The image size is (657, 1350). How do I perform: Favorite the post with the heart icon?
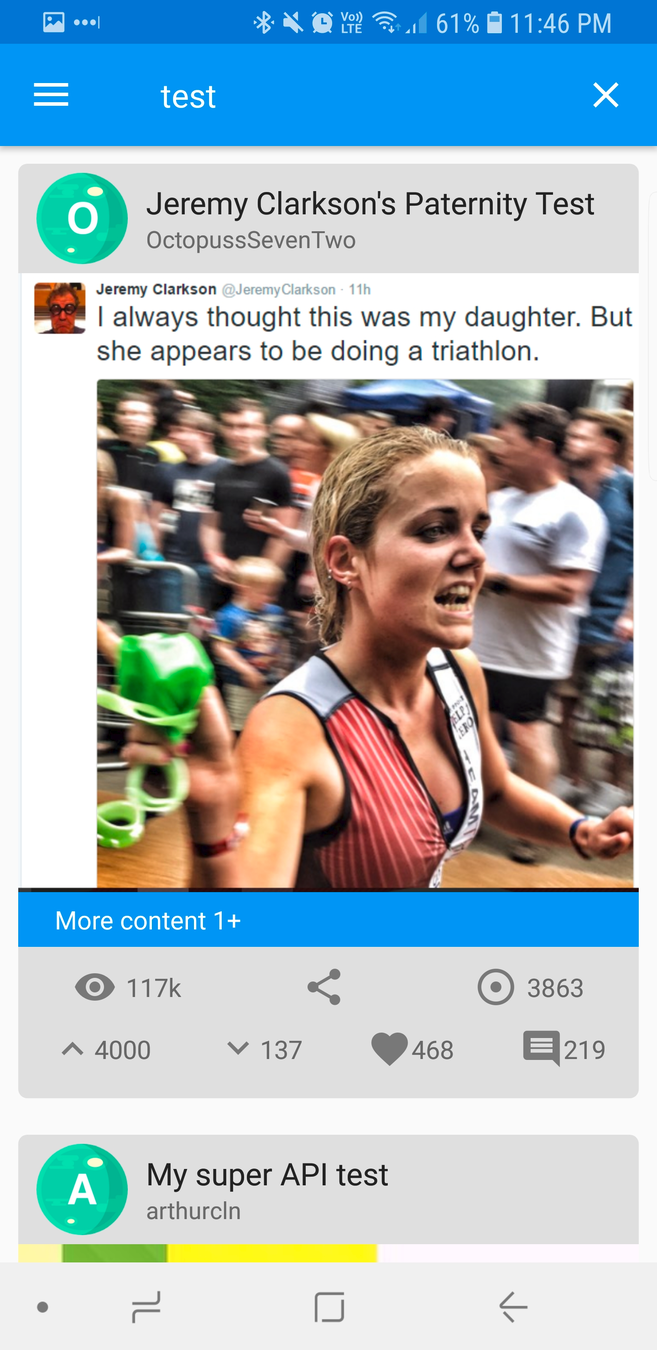[x=389, y=1049]
